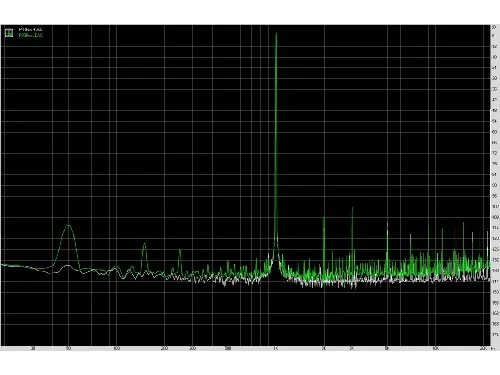Image resolution: width=500 pixels, height=375 pixels.
Task: Click the legend icon in the top-left corner
Action: [x=9, y=33]
